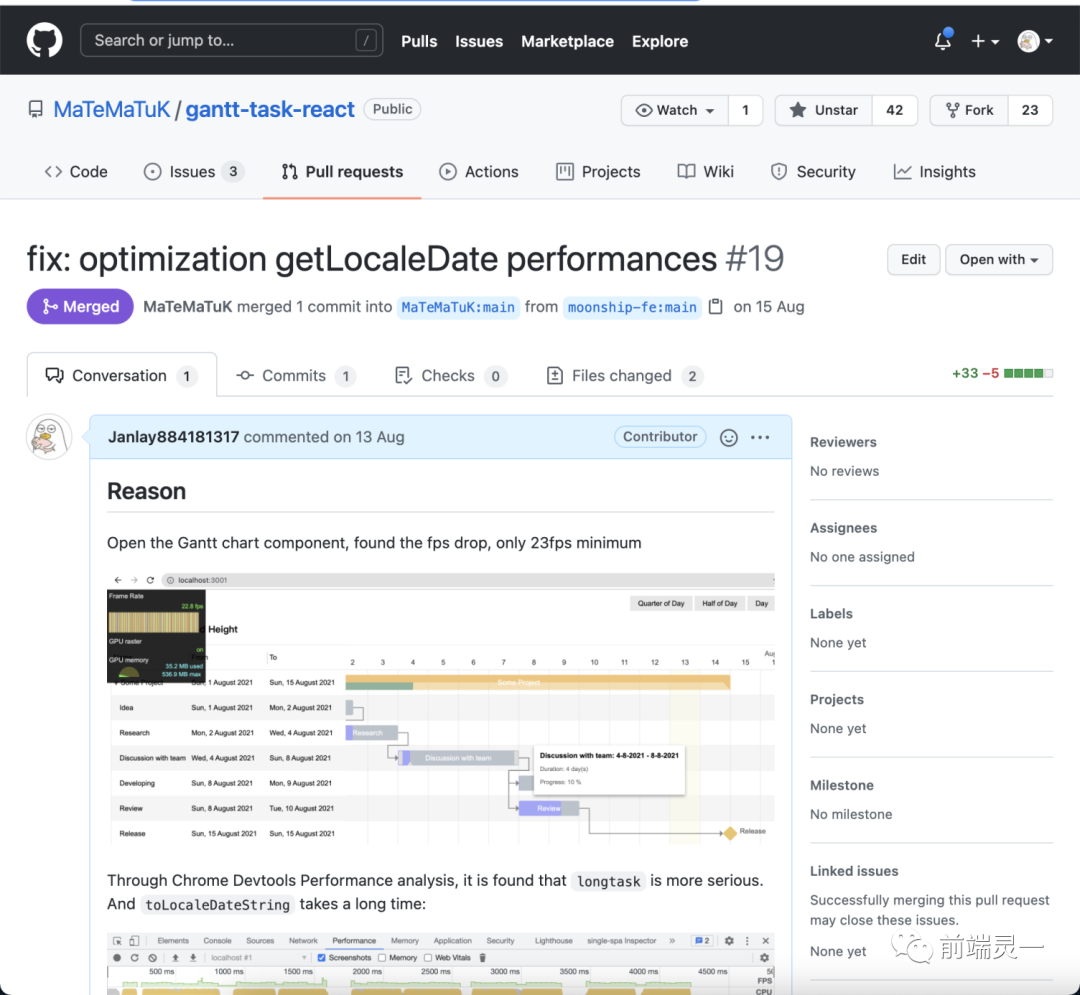Select the Commits tab
Screen dimensions: 1080x995
[x=295, y=375]
